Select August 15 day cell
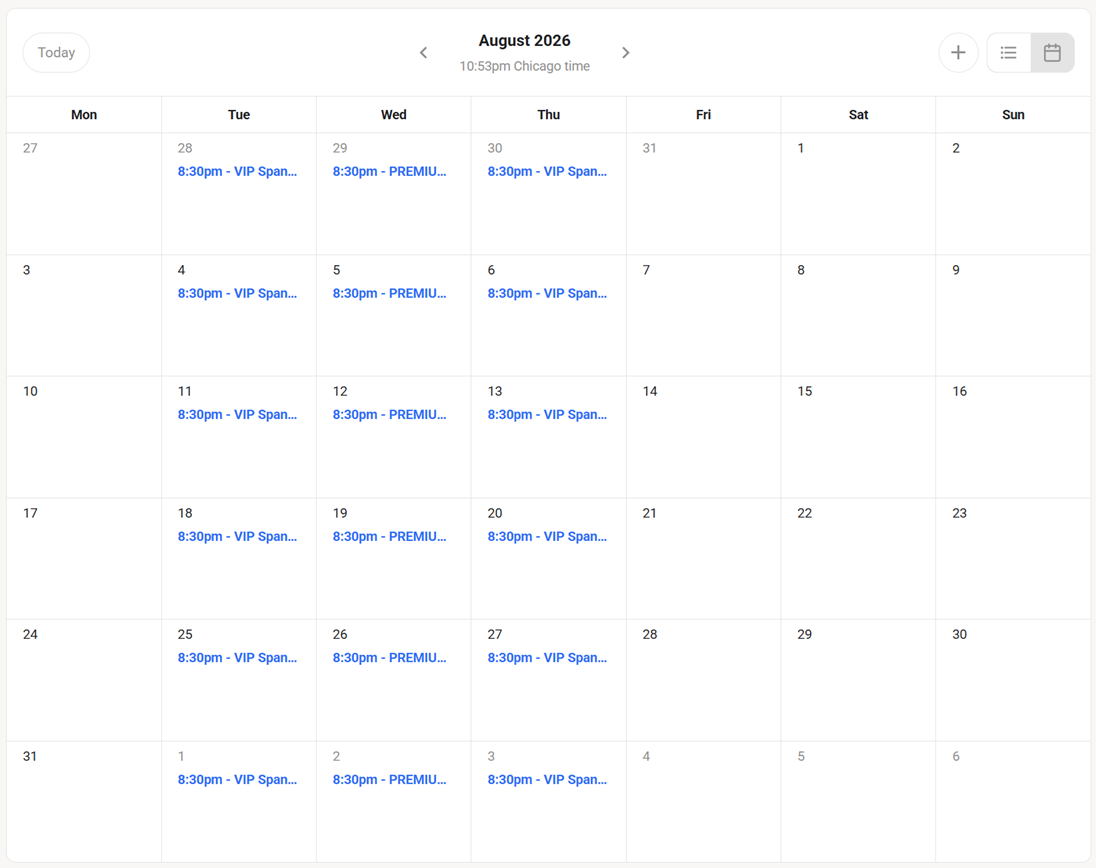The height and width of the screenshot is (868, 1096). [858, 437]
